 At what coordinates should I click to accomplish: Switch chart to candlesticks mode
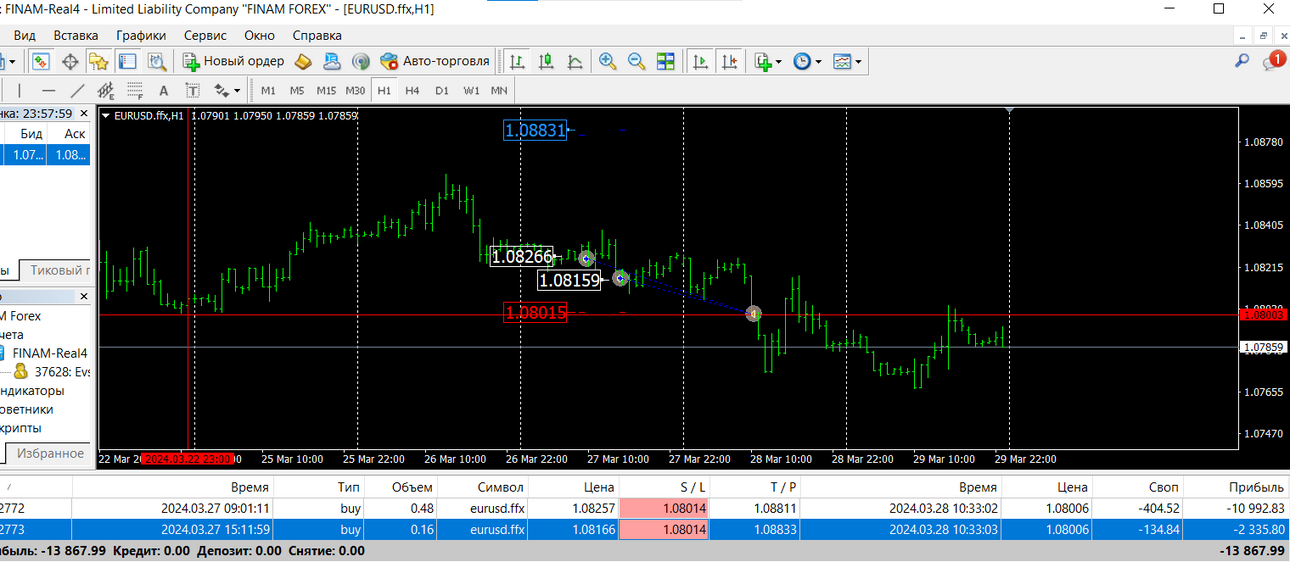tap(546, 61)
